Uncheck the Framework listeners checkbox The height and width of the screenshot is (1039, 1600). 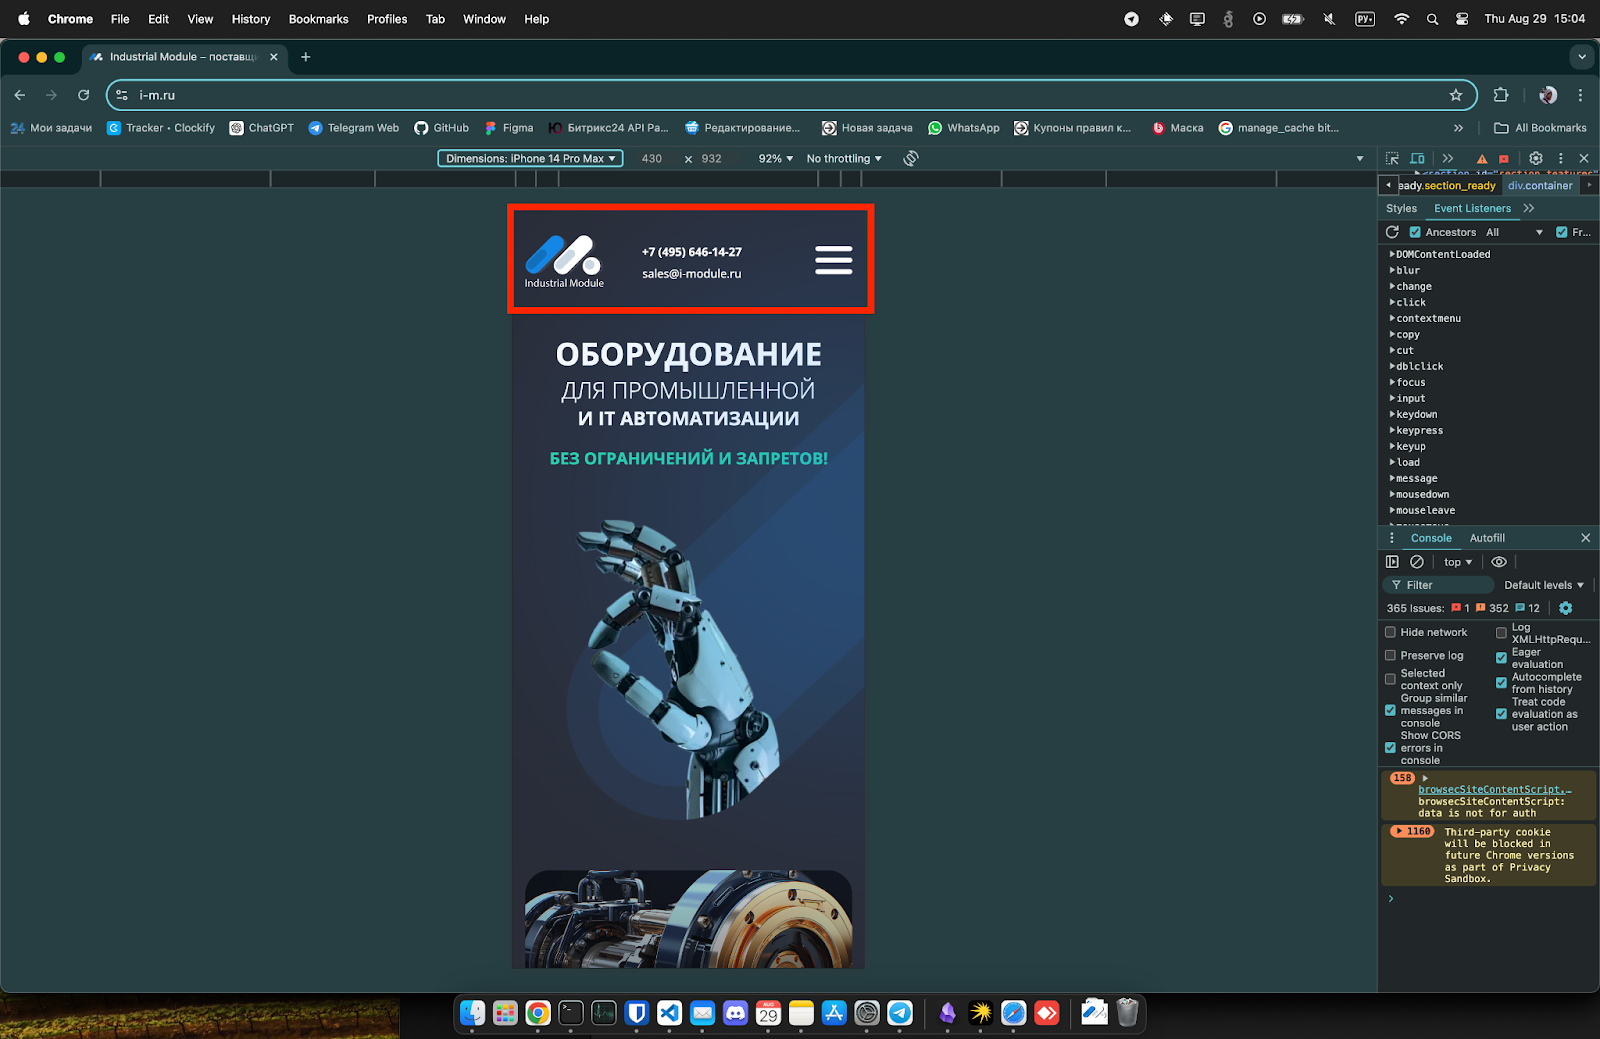[x=1562, y=232]
